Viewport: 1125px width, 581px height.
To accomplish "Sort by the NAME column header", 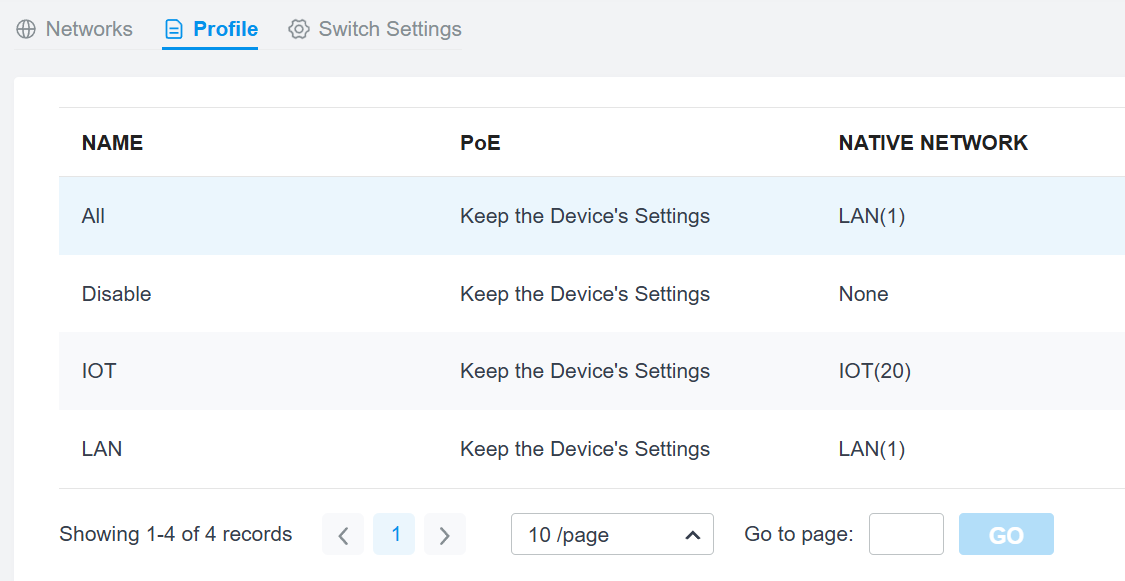I will click(x=112, y=143).
